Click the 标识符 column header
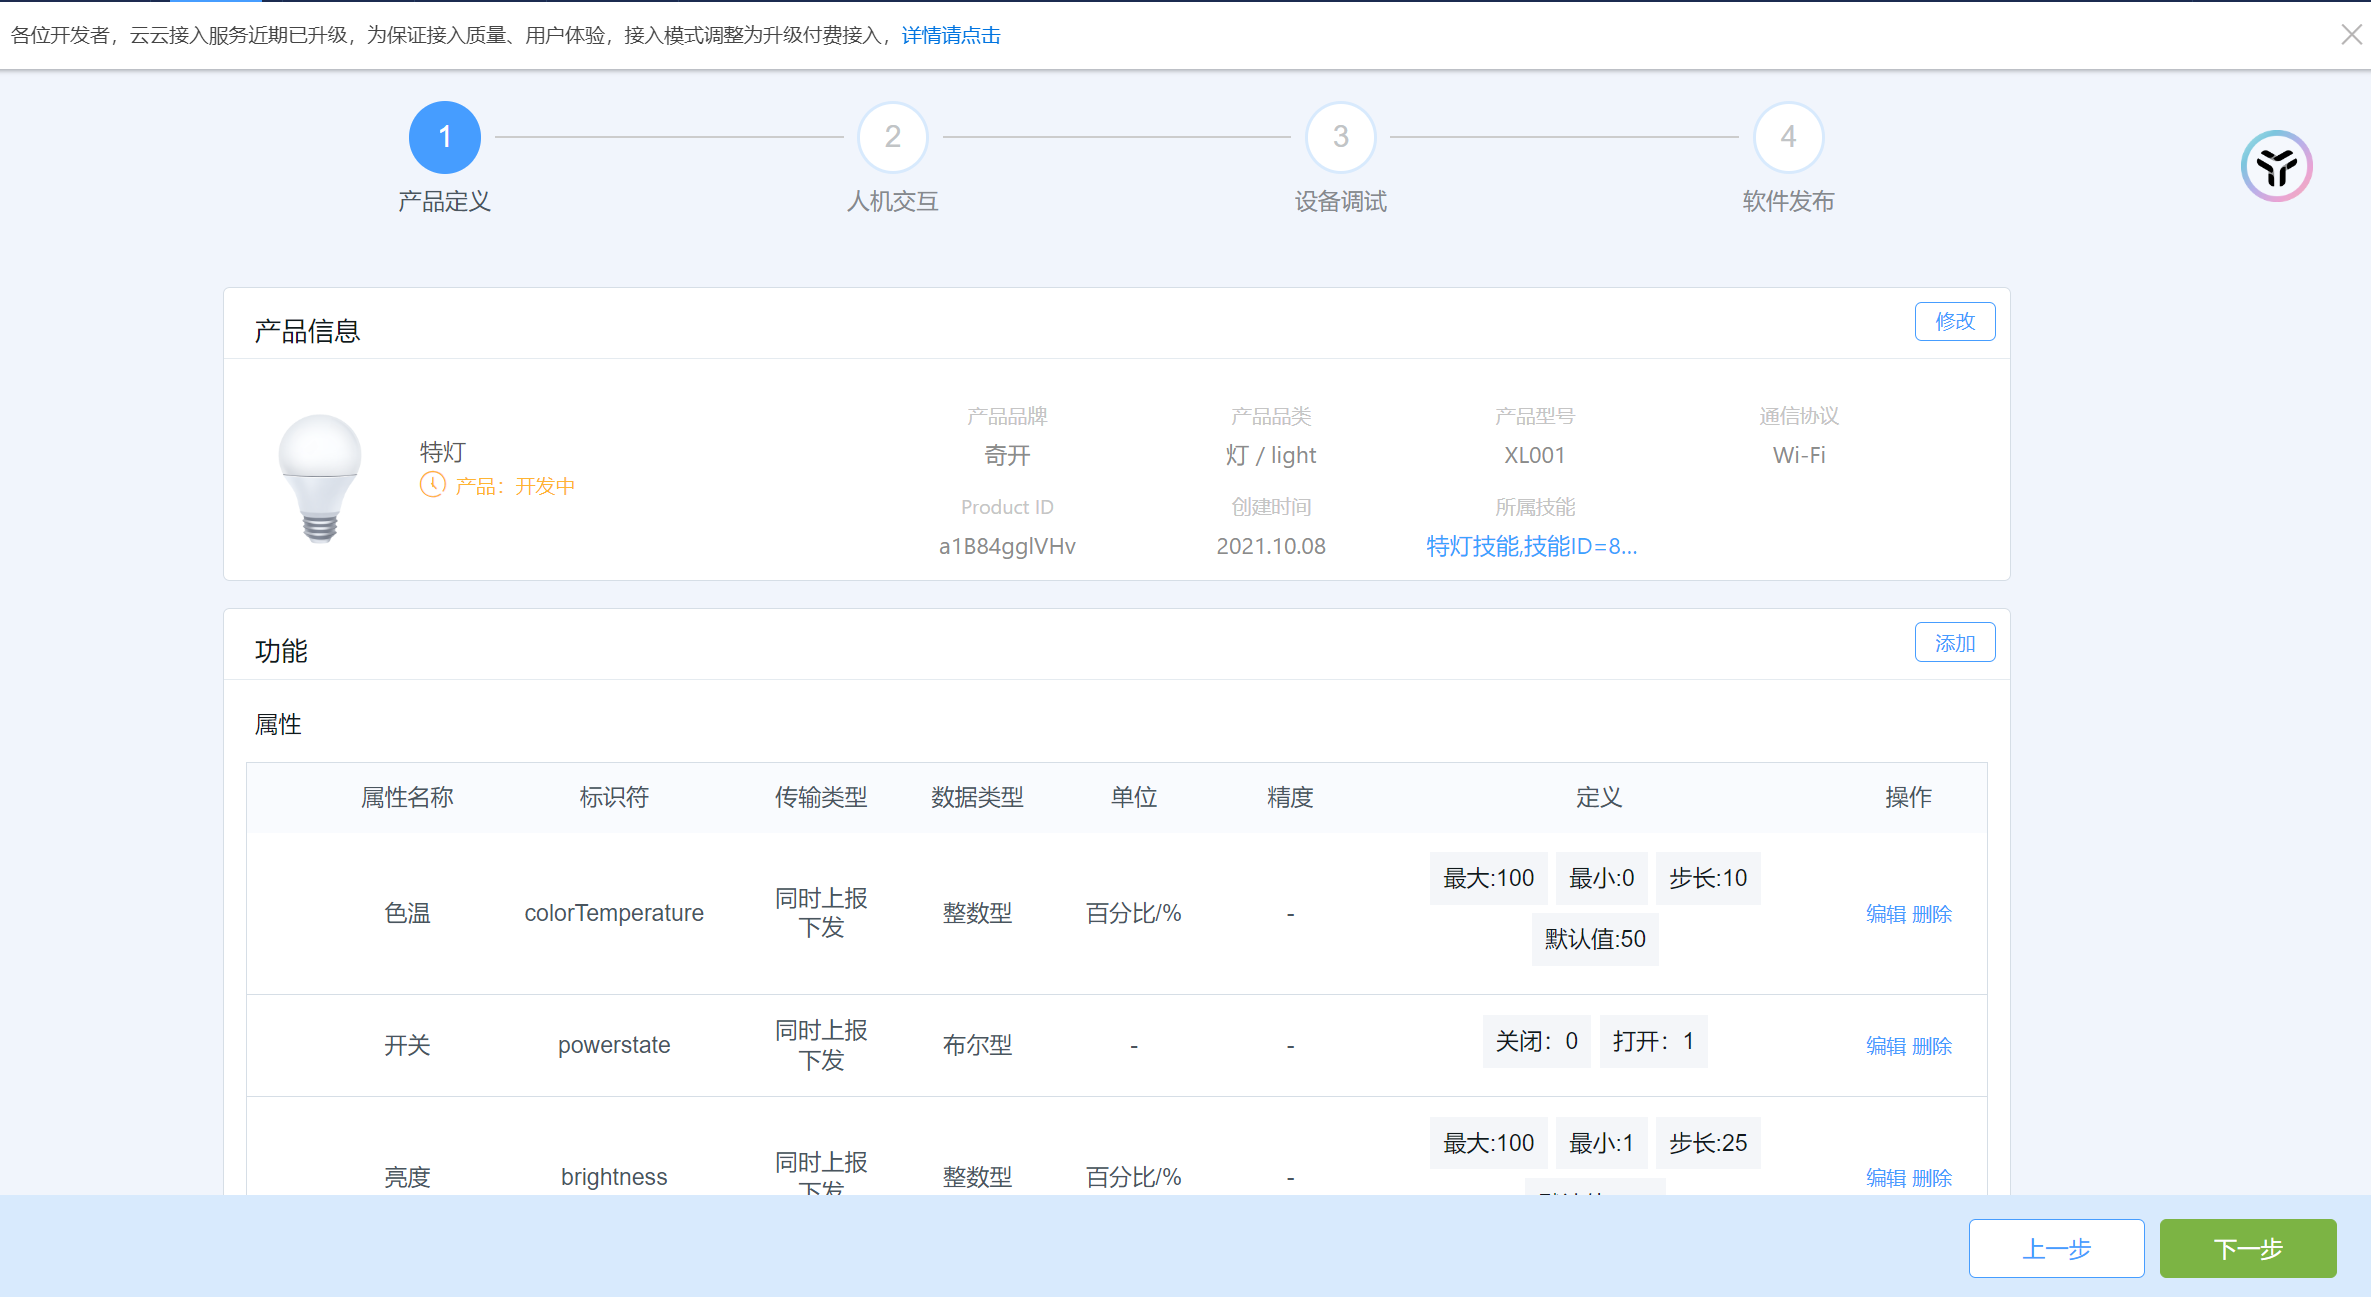2371x1297 pixels. point(614,797)
